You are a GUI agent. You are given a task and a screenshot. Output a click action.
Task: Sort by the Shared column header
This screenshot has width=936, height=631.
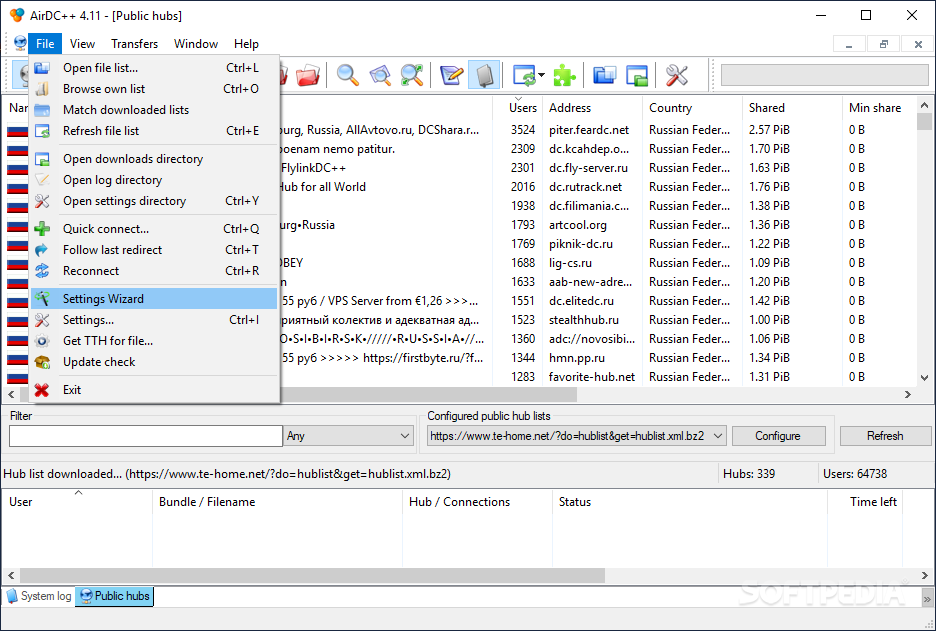(x=792, y=108)
